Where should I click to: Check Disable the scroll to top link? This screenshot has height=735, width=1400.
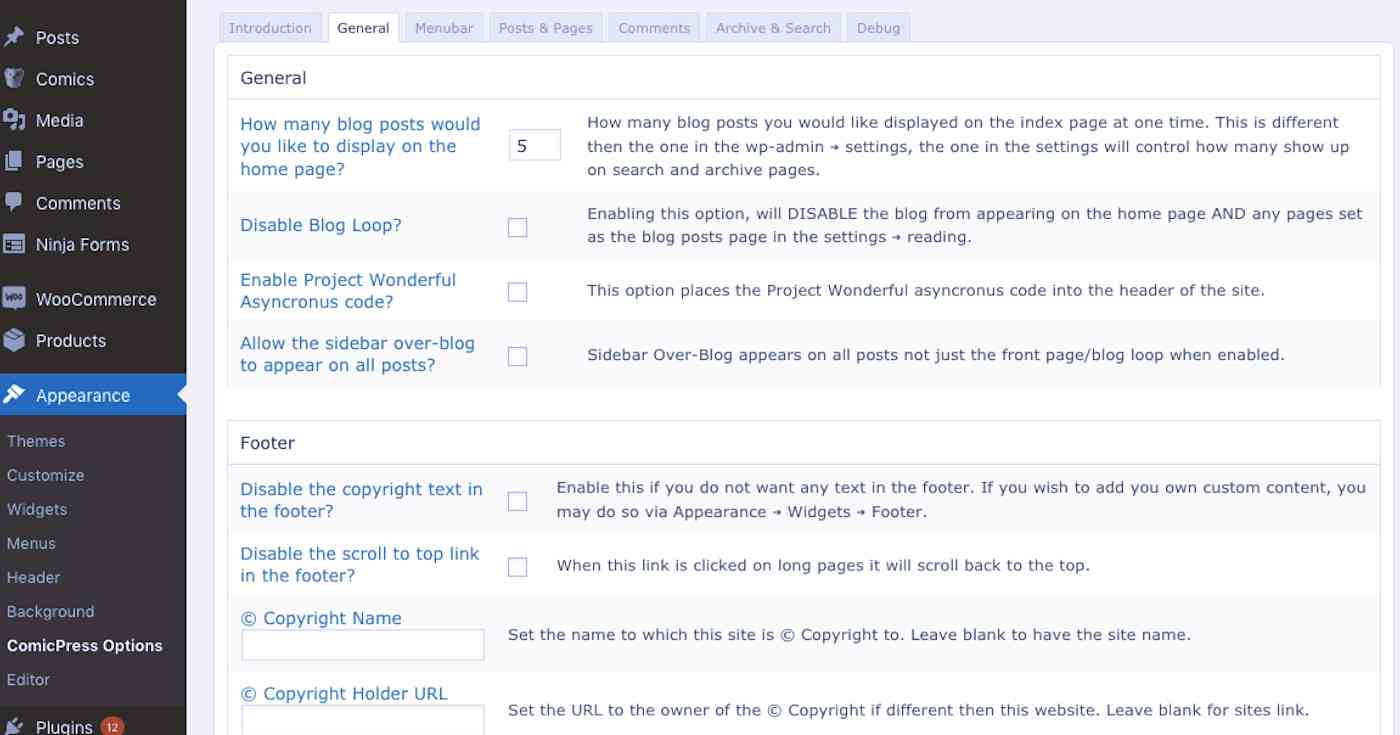pyautogui.click(x=517, y=566)
